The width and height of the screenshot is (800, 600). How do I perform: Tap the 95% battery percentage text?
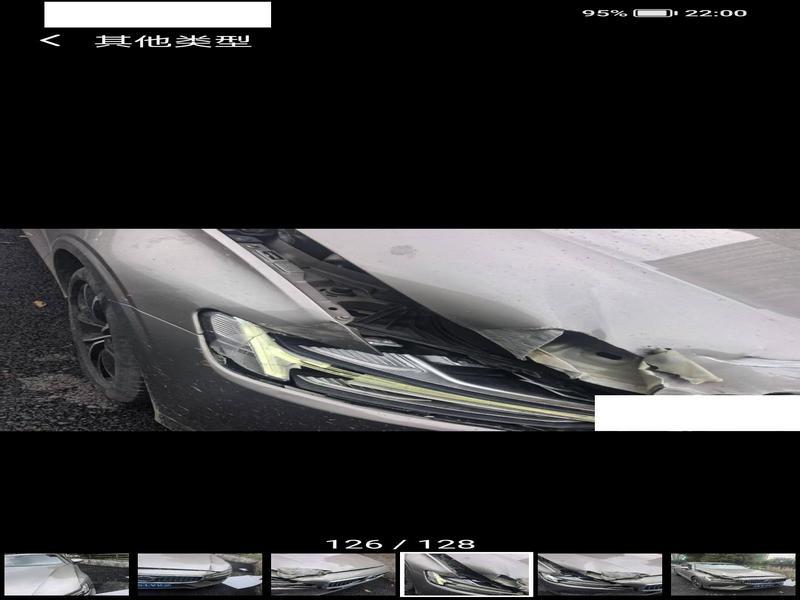tap(604, 13)
